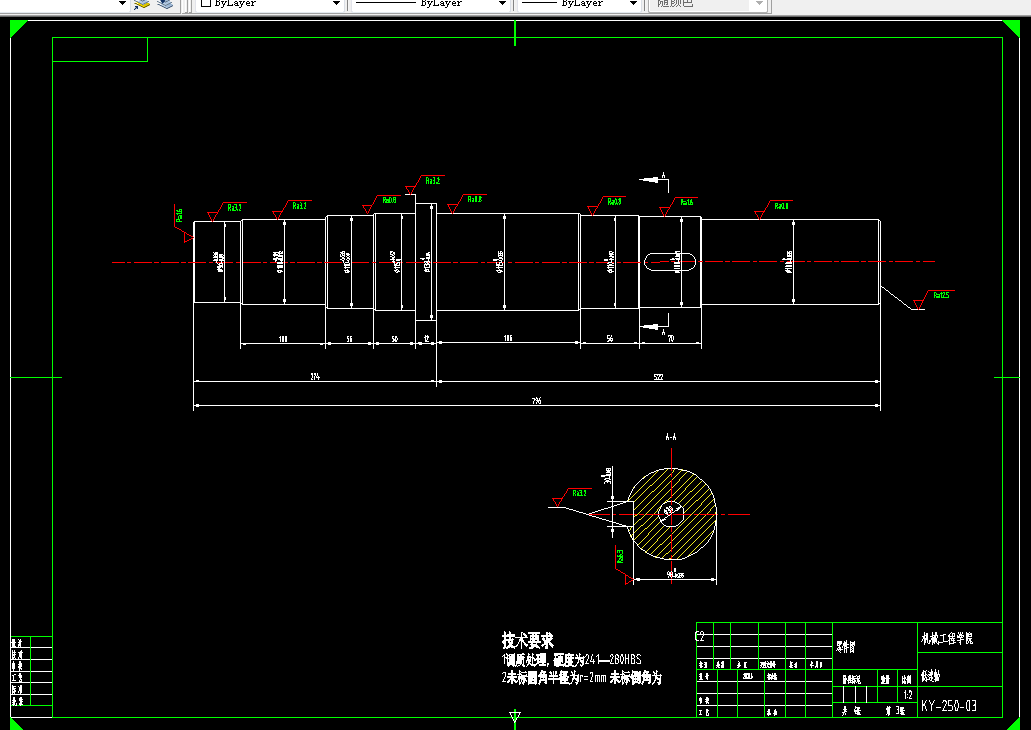This screenshot has width=1031, height=730.
Task: Select the 522 dimension text
Action: pyautogui.click(x=658, y=377)
